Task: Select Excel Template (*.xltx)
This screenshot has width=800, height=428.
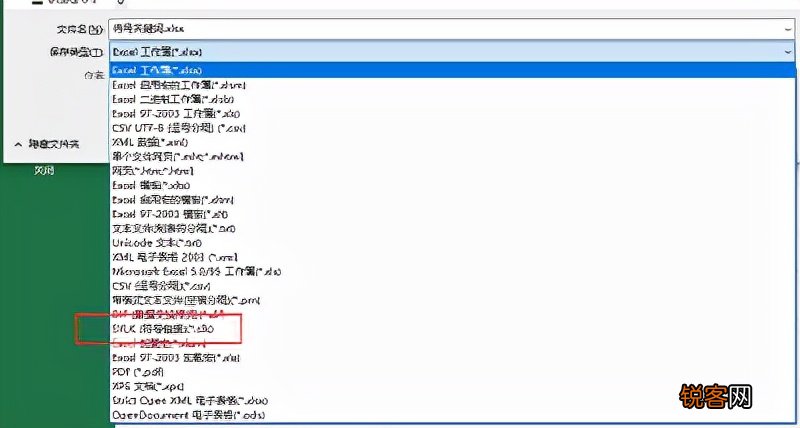Action: [x=453, y=185]
